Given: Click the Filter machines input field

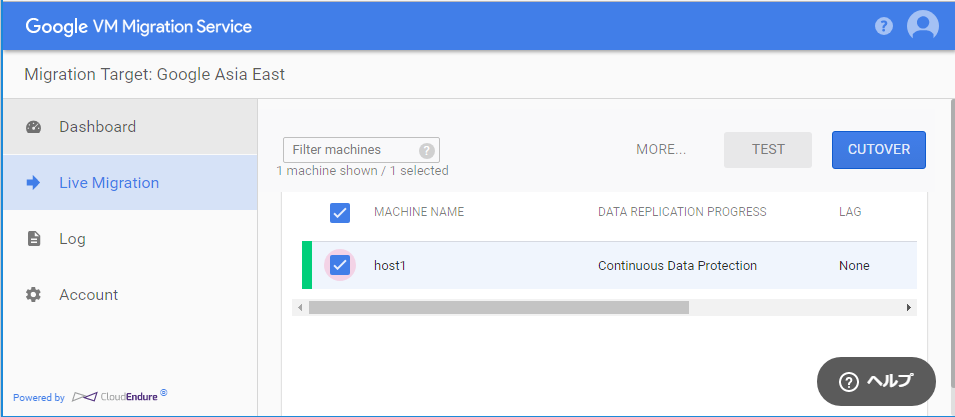Looking at the screenshot, I should coord(361,150).
